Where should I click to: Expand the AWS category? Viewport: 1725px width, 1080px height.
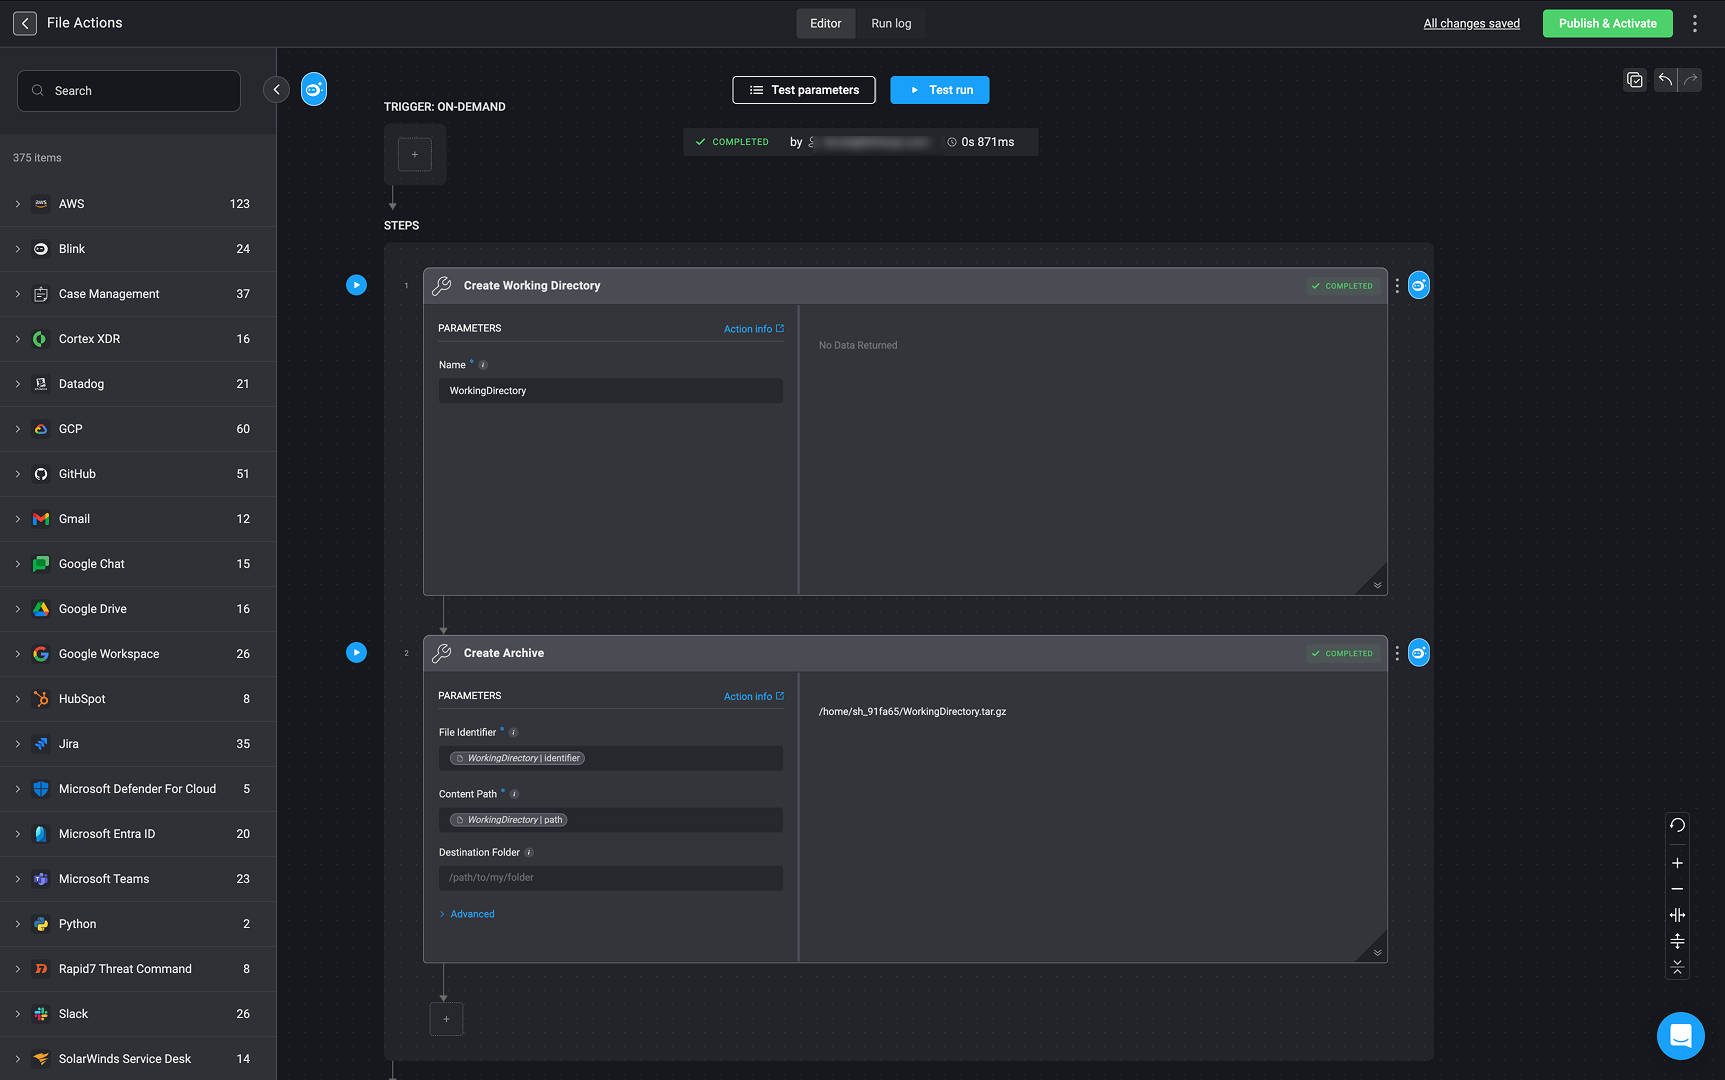tap(17, 204)
